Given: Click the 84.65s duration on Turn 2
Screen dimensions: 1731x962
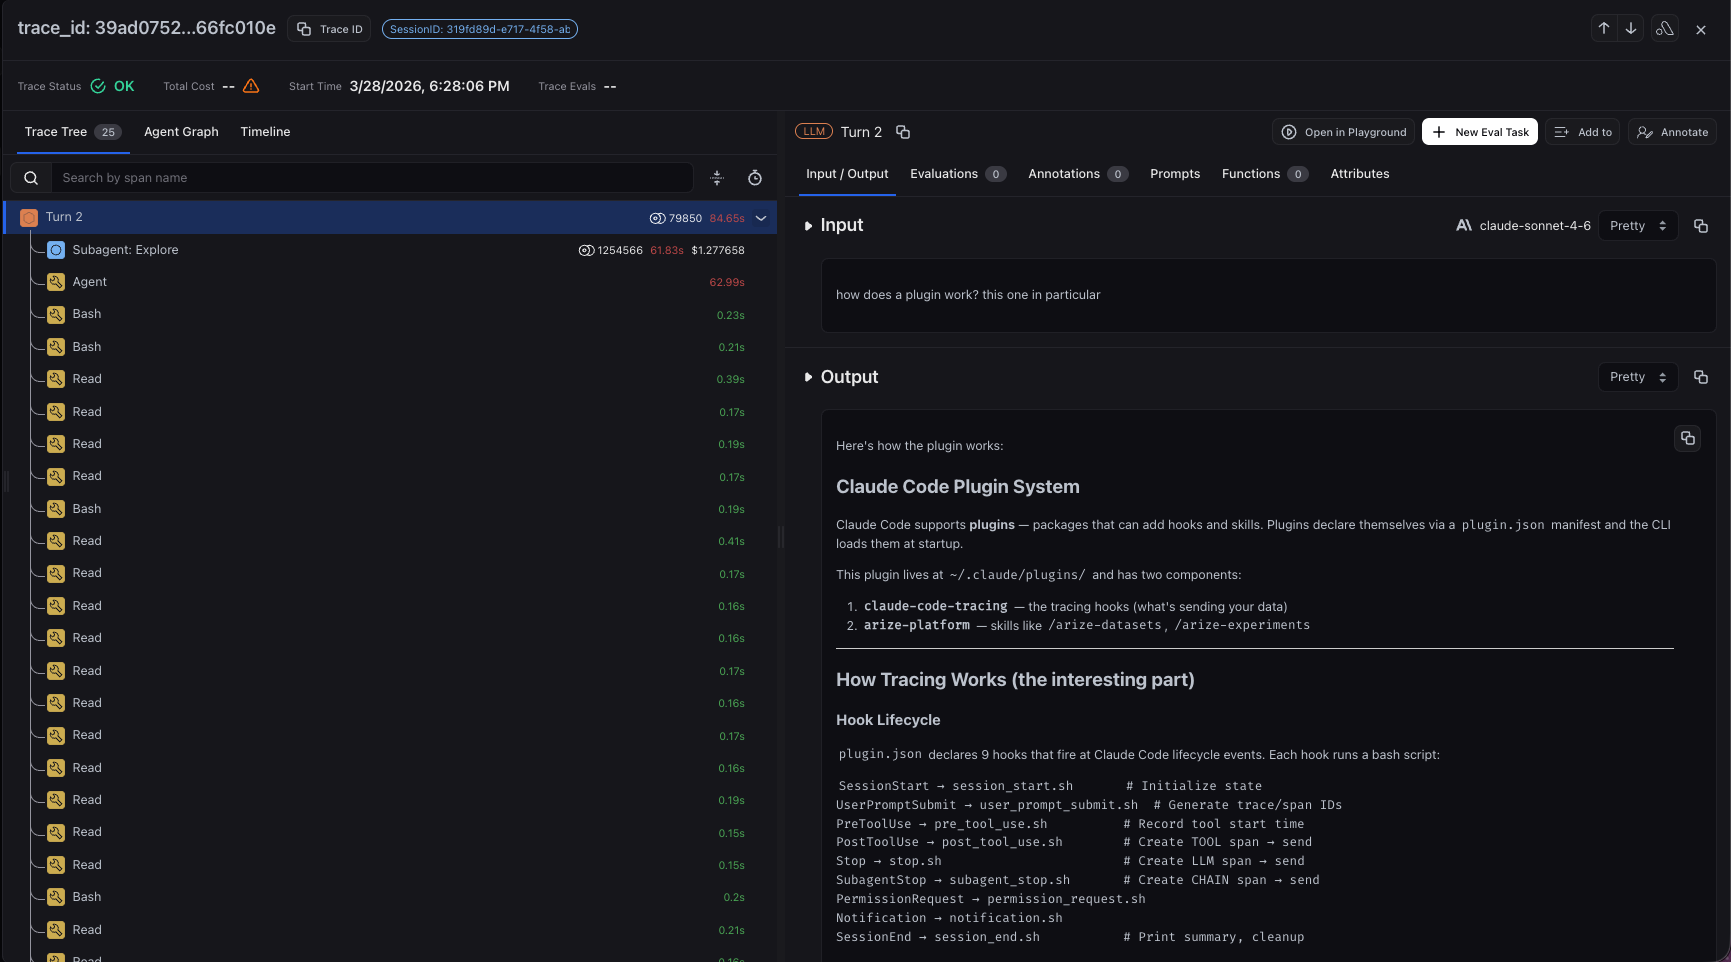Looking at the screenshot, I should (727, 218).
